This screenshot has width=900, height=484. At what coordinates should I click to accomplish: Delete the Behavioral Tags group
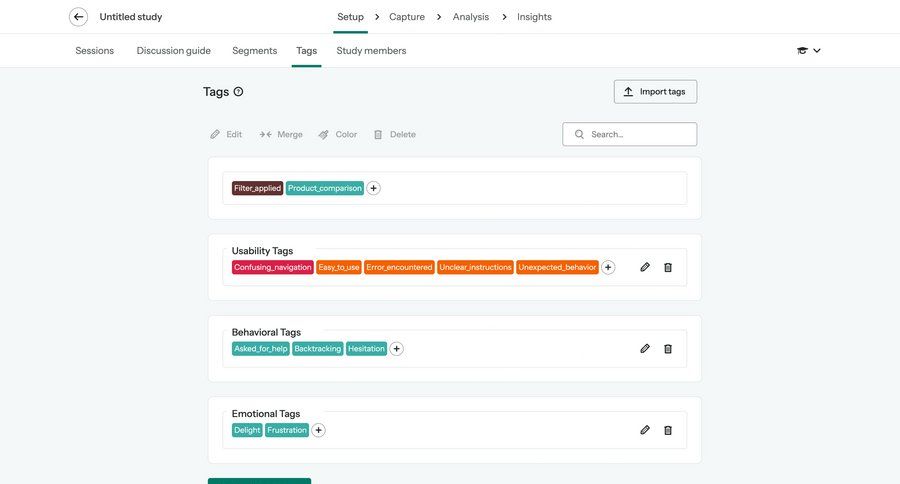(668, 349)
